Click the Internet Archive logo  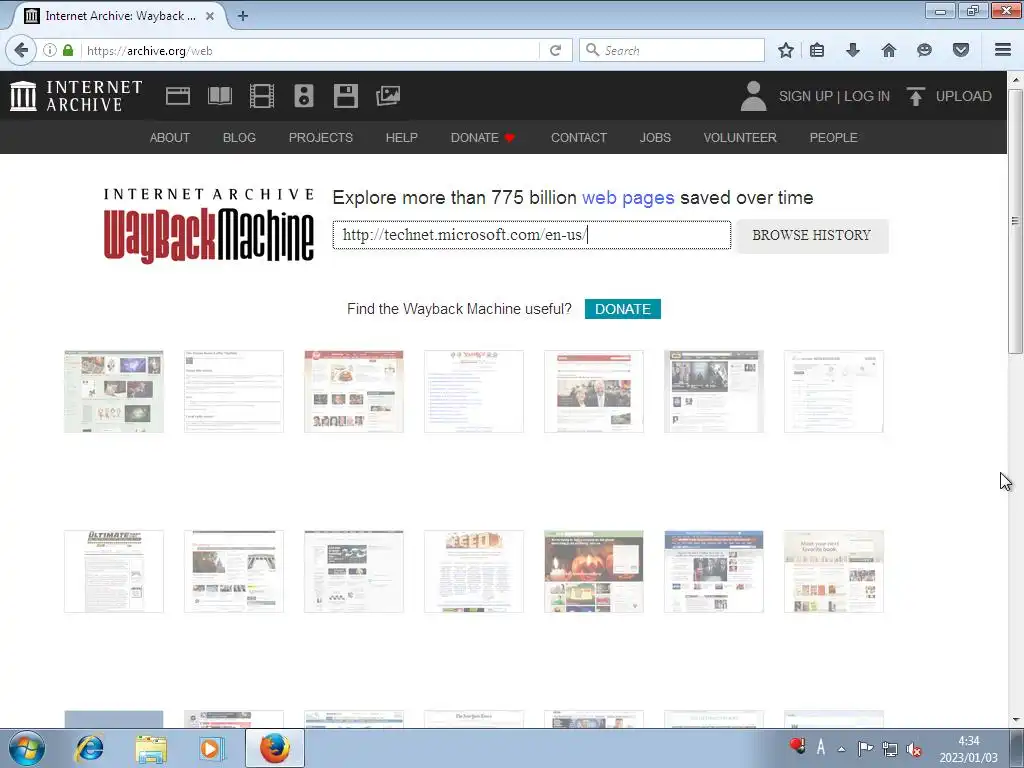76,96
